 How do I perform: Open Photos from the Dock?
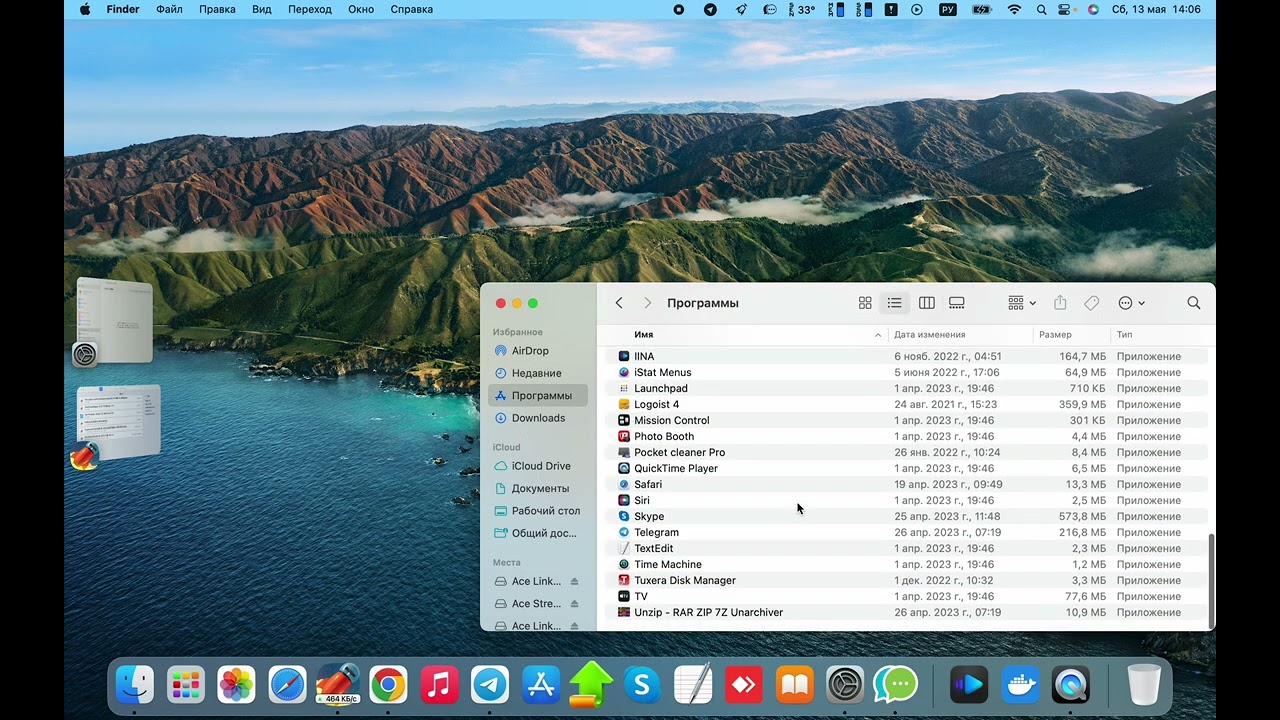pyautogui.click(x=236, y=685)
